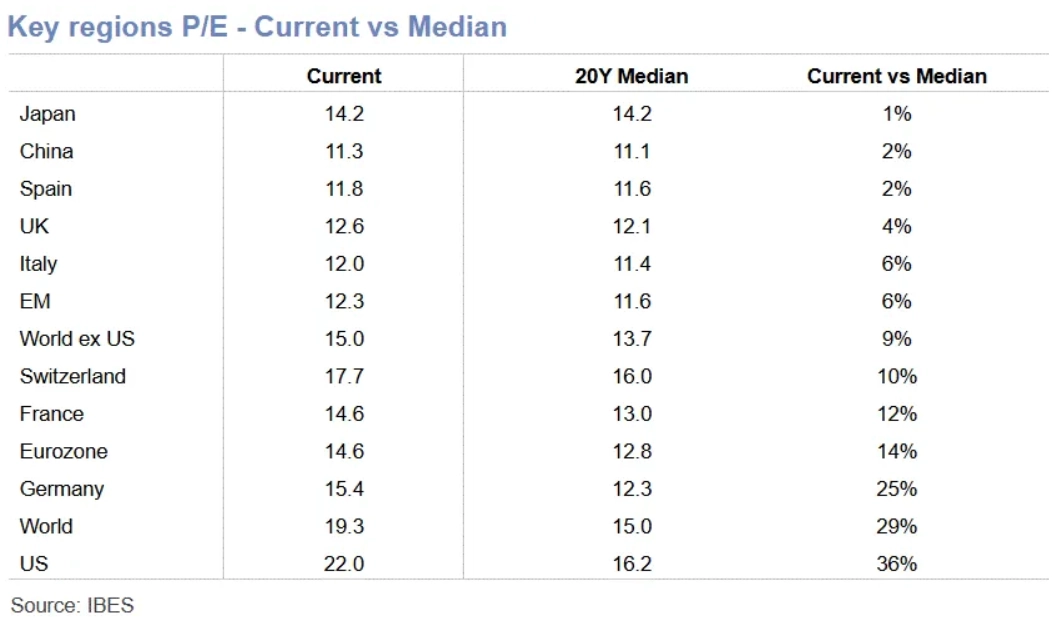Viewport: 1056px width, 627px height.
Task: Click China's current P/E value 11.3
Action: pyautogui.click(x=344, y=151)
